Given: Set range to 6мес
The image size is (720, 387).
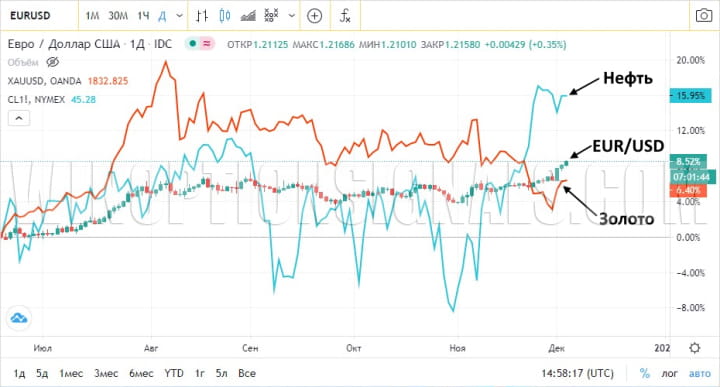Looking at the screenshot, I should pyautogui.click(x=141, y=373).
